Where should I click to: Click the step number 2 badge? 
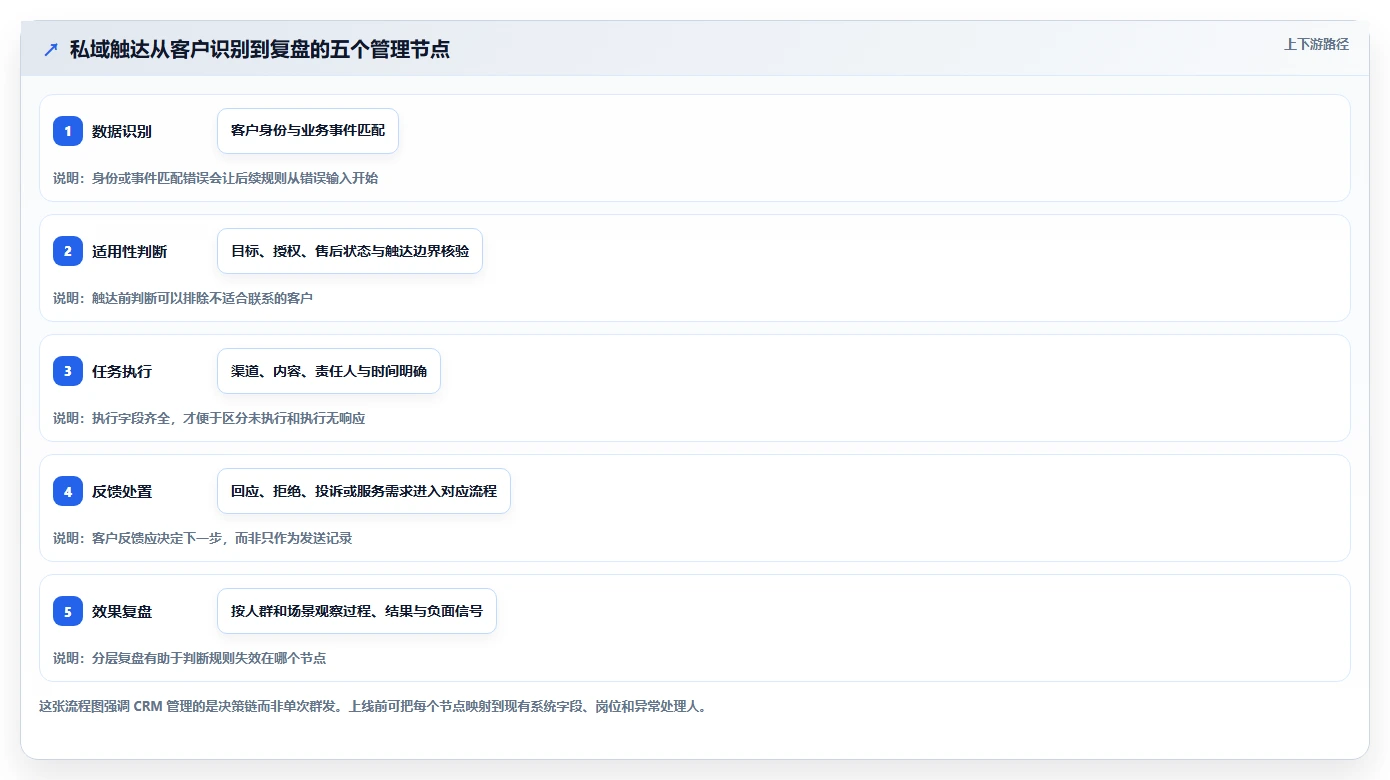(x=68, y=251)
